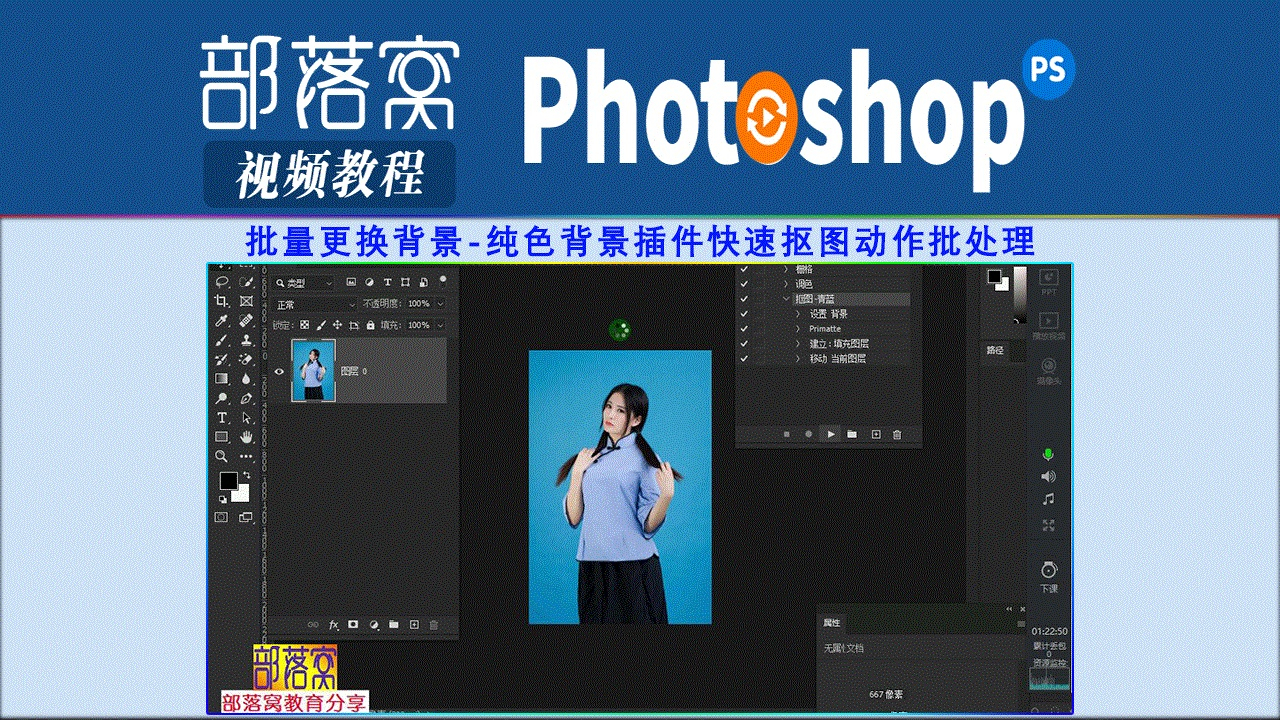Toggle lock position

[338, 325]
